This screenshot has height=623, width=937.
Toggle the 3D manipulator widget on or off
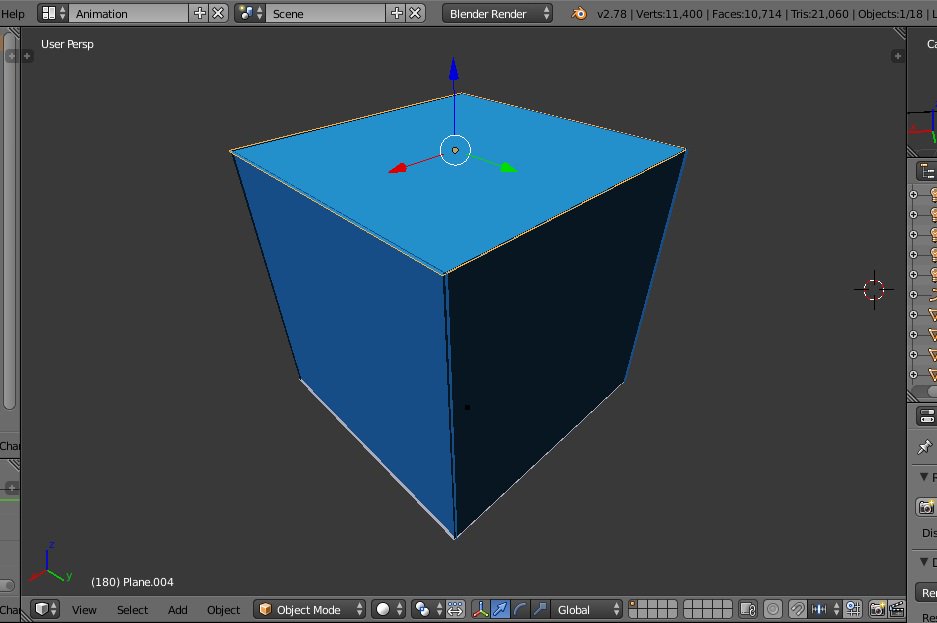(x=480, y=609)
